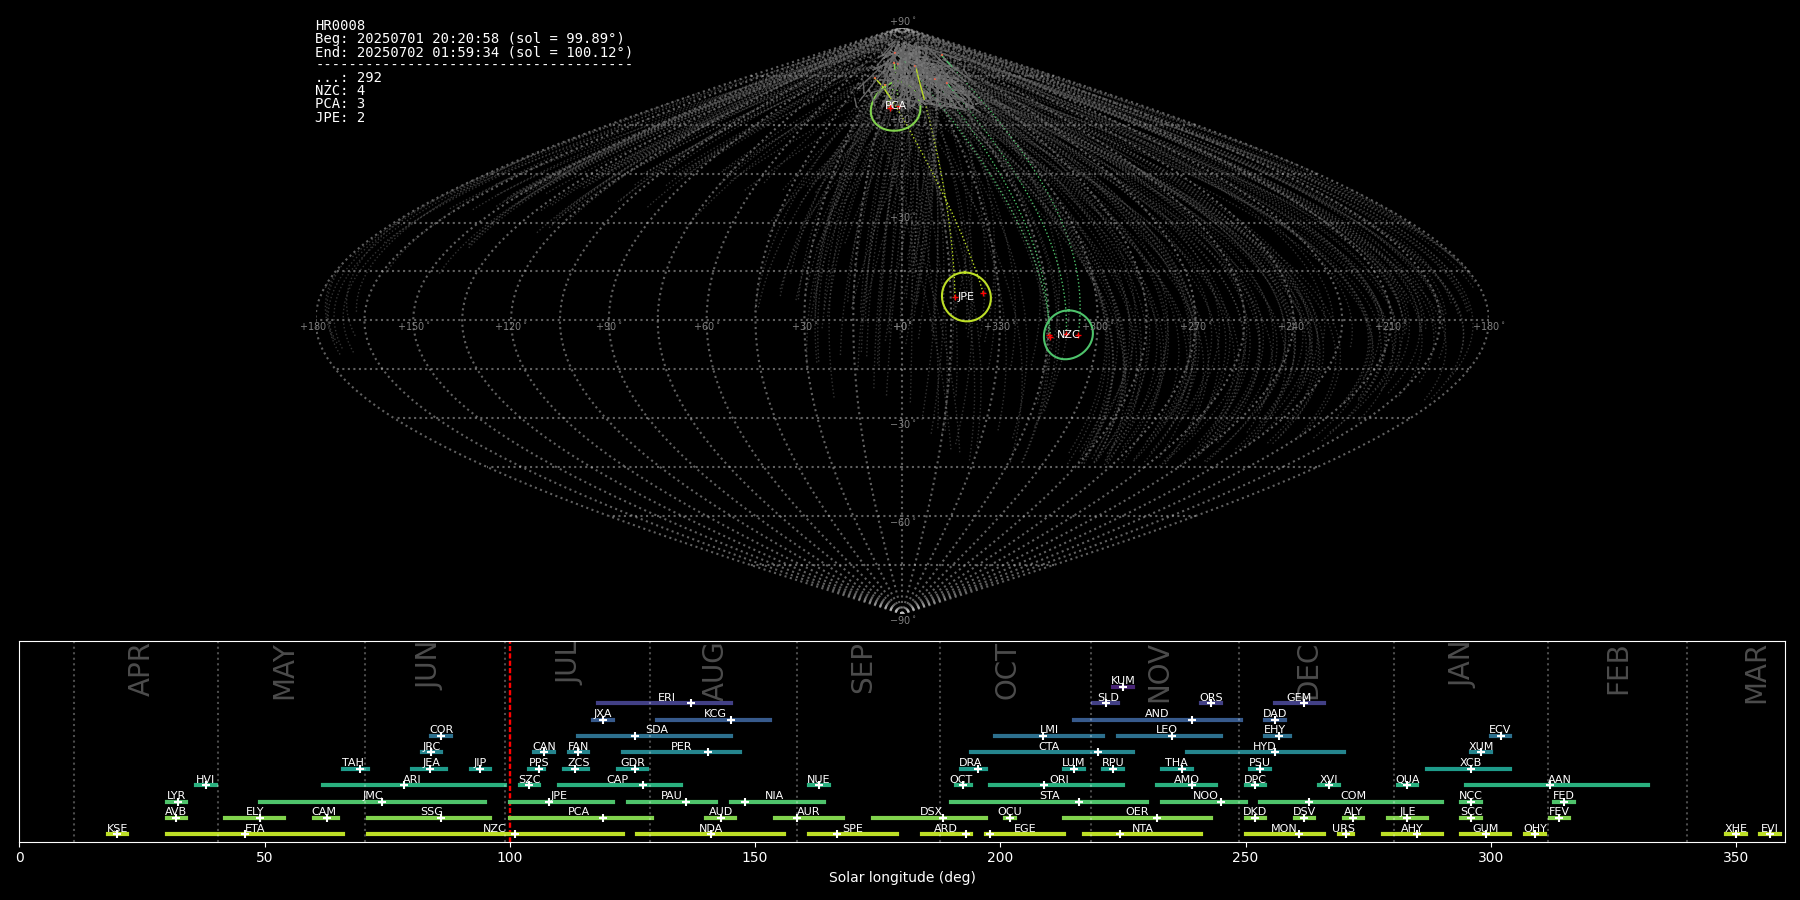This screenshot has height=900, width=1800.
Task: Click the HYD shower bar in the timeline
Action: [1265, 752]
